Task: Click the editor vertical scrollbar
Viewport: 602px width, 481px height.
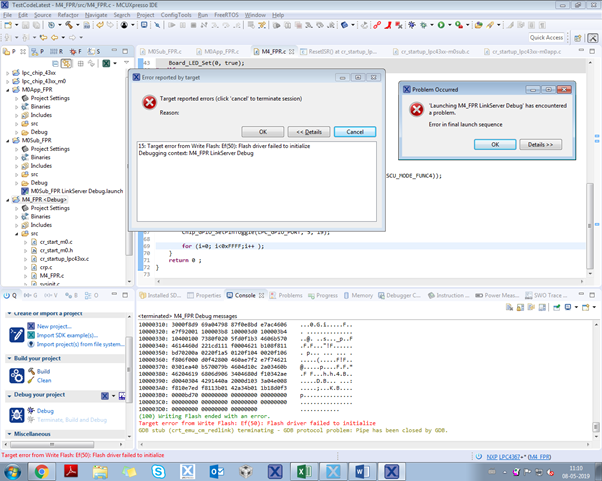Action: (x=590, y=226)
